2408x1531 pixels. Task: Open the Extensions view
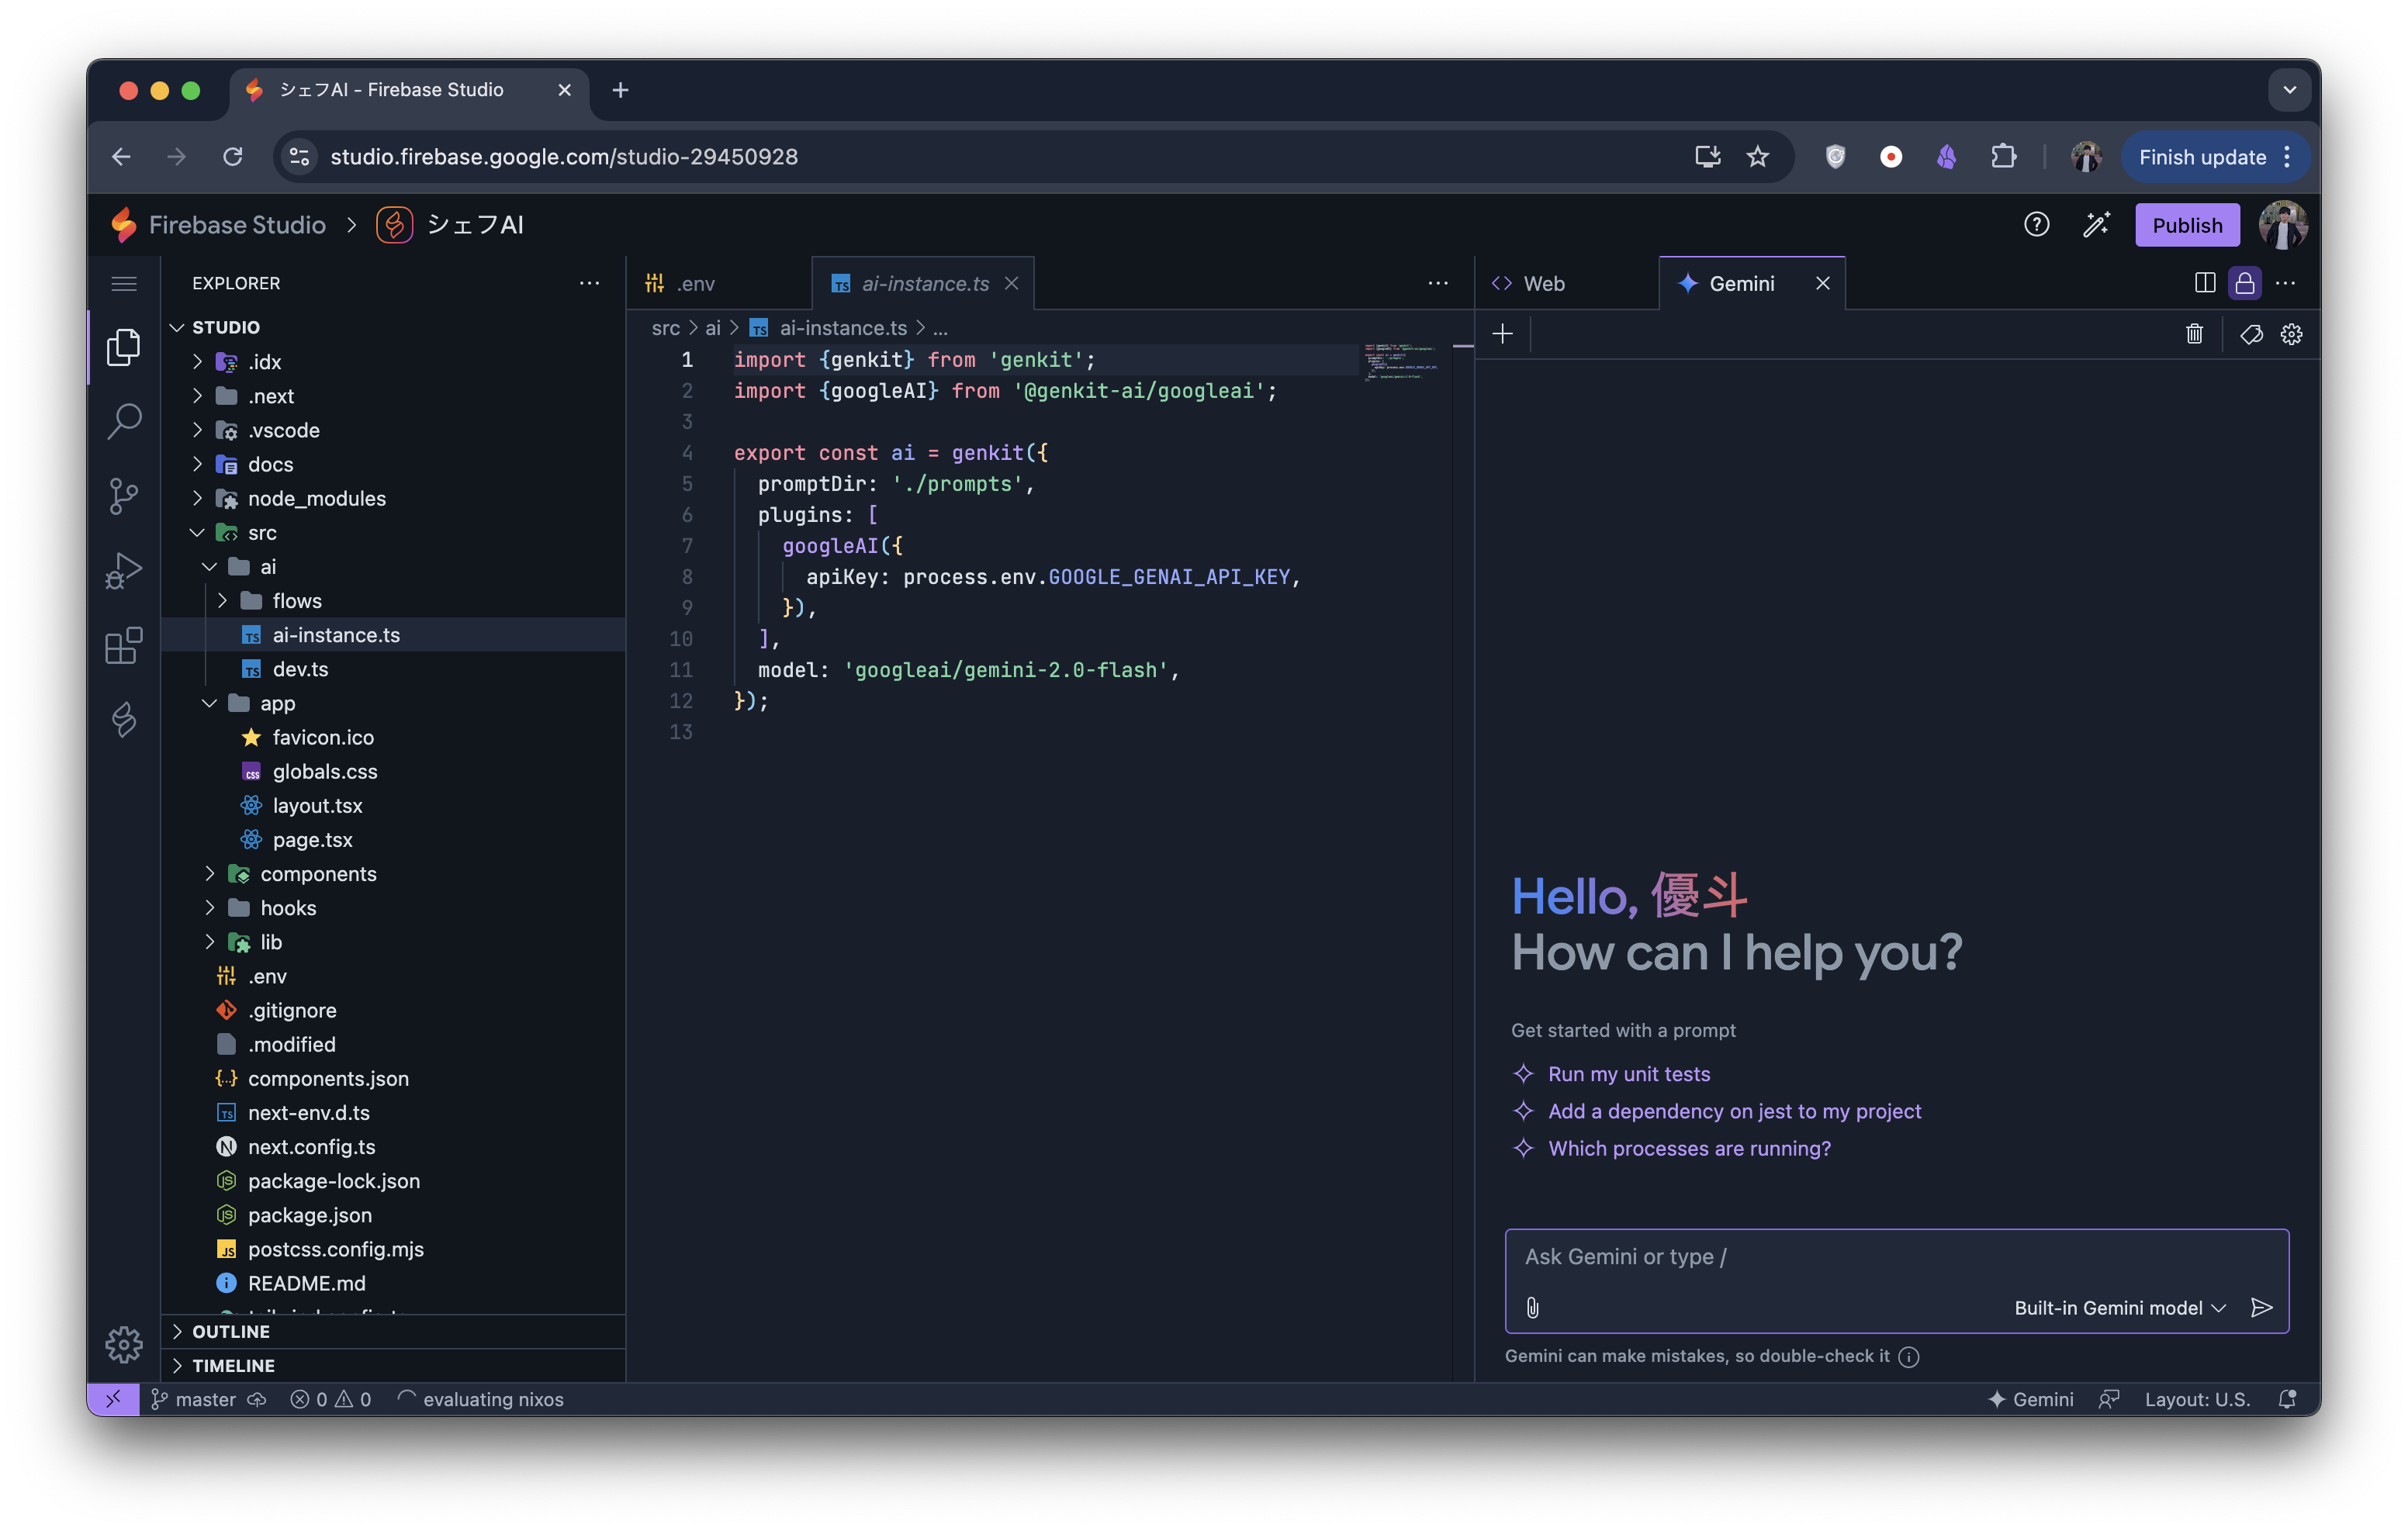coord(124,645)
